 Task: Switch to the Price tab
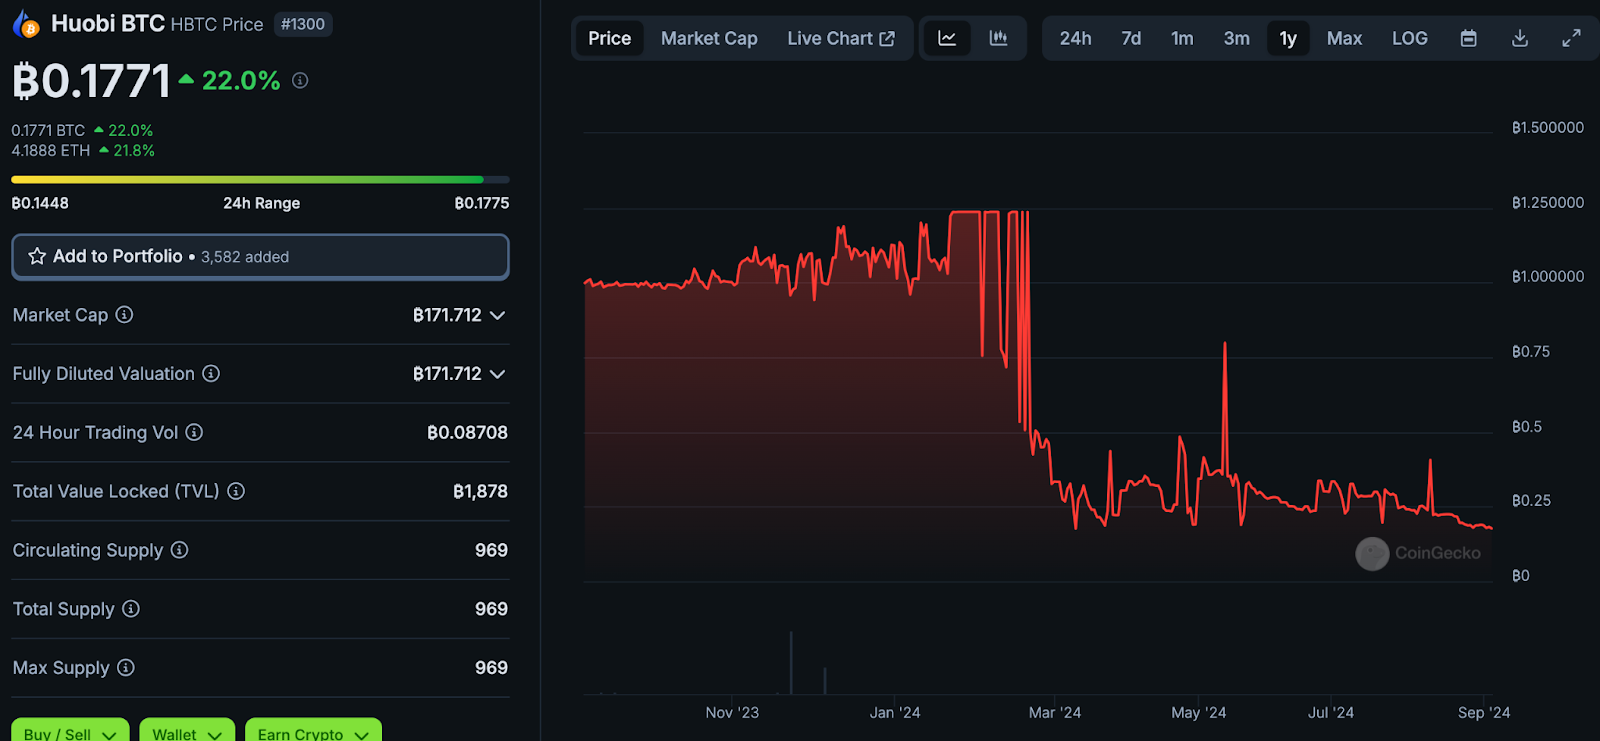coord(610,38)
